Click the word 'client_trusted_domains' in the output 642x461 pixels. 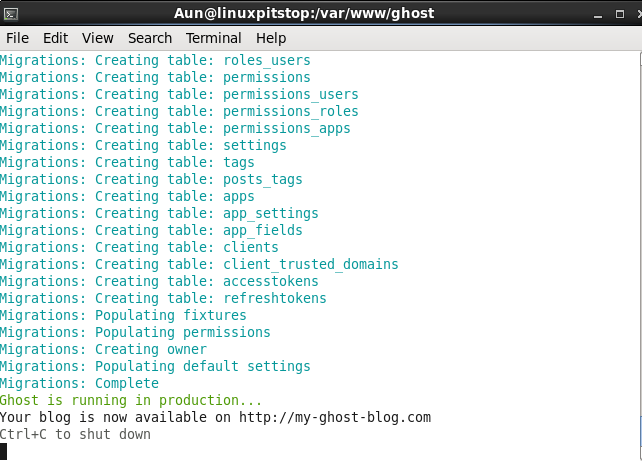tap(311, 264)
